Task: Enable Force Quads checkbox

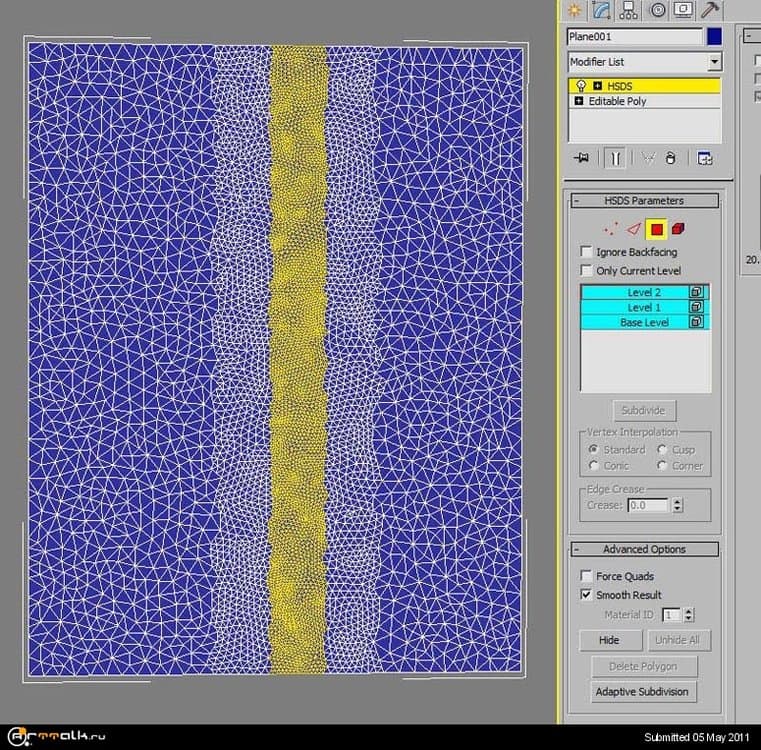Action: click(586, 576)
